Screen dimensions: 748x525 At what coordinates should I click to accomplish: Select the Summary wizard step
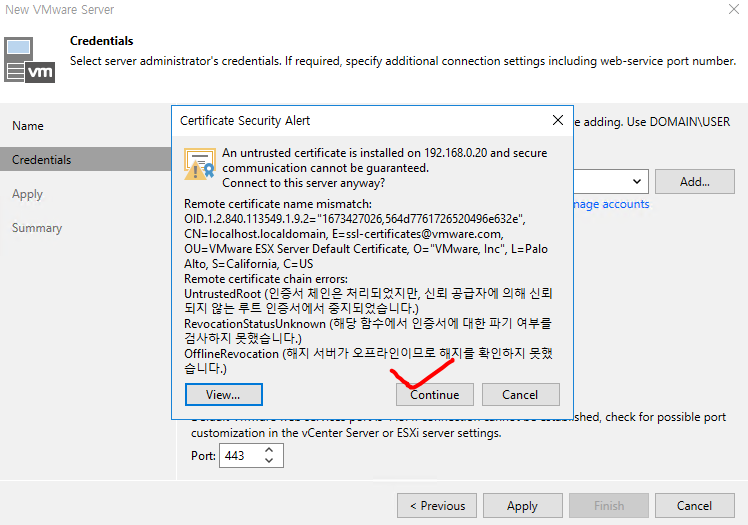37,228
